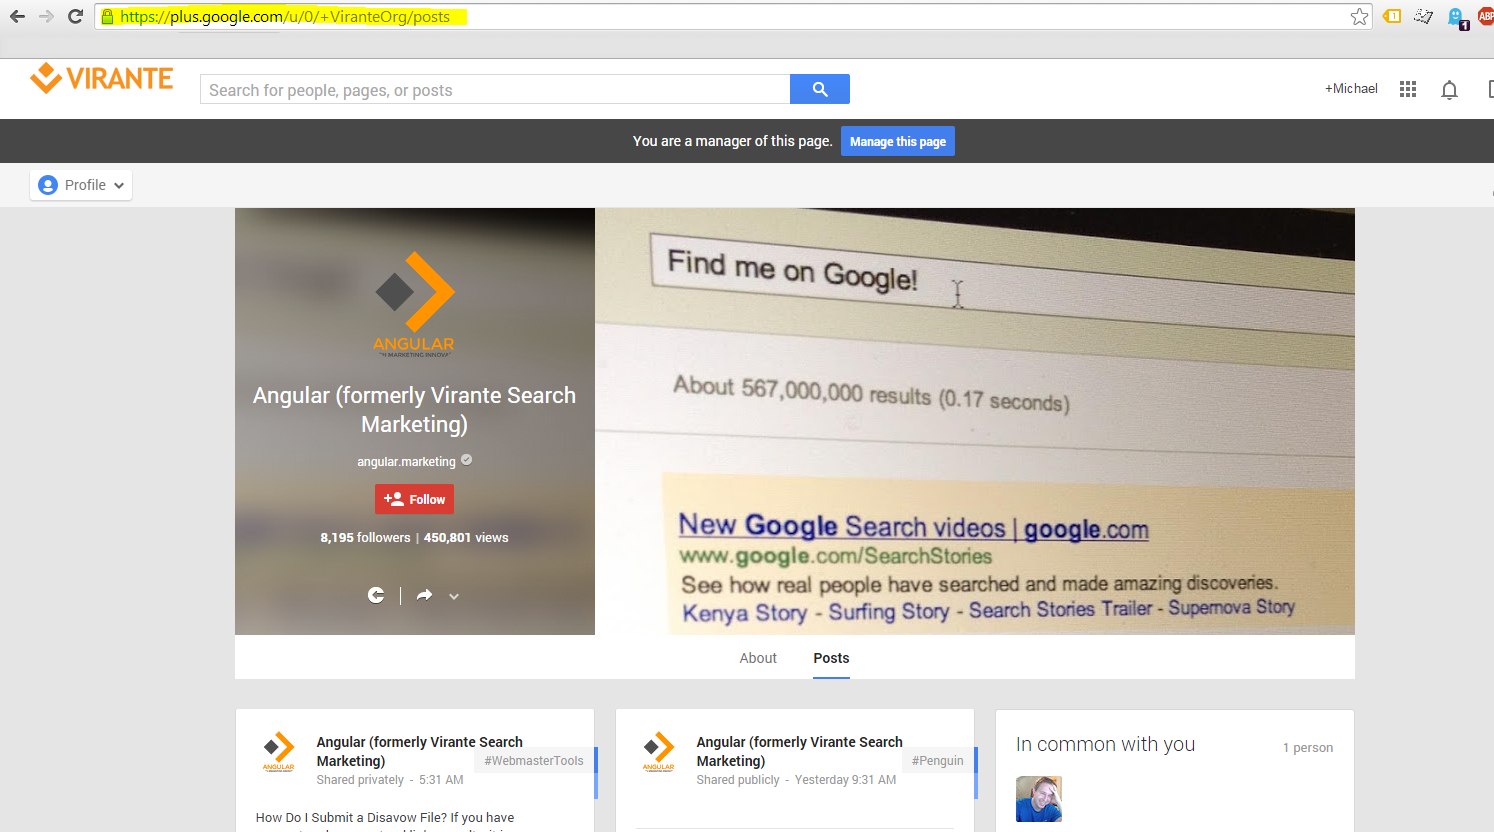Click the browser forward arrow

pyautogui.click(x=46, y=16)
